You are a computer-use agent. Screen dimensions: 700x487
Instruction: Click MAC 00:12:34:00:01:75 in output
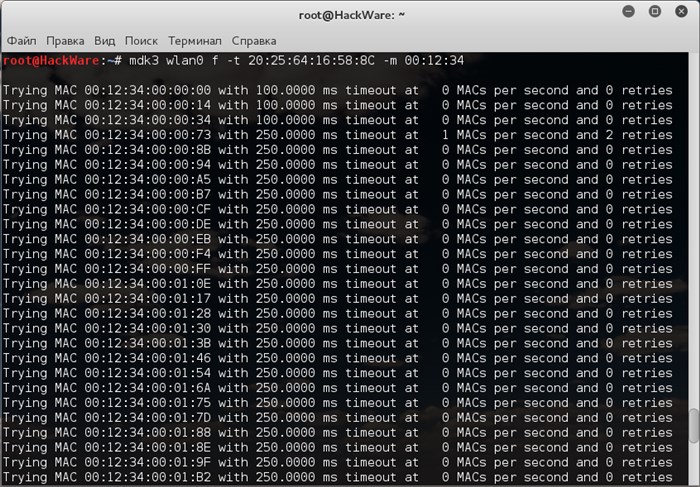coord(148,403)
